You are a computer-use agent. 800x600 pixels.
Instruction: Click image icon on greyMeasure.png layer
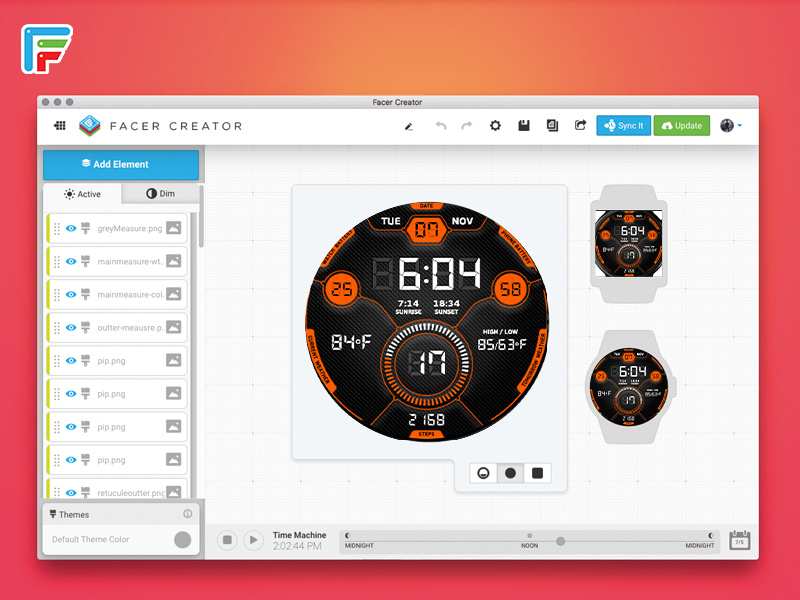pos(173,228)
